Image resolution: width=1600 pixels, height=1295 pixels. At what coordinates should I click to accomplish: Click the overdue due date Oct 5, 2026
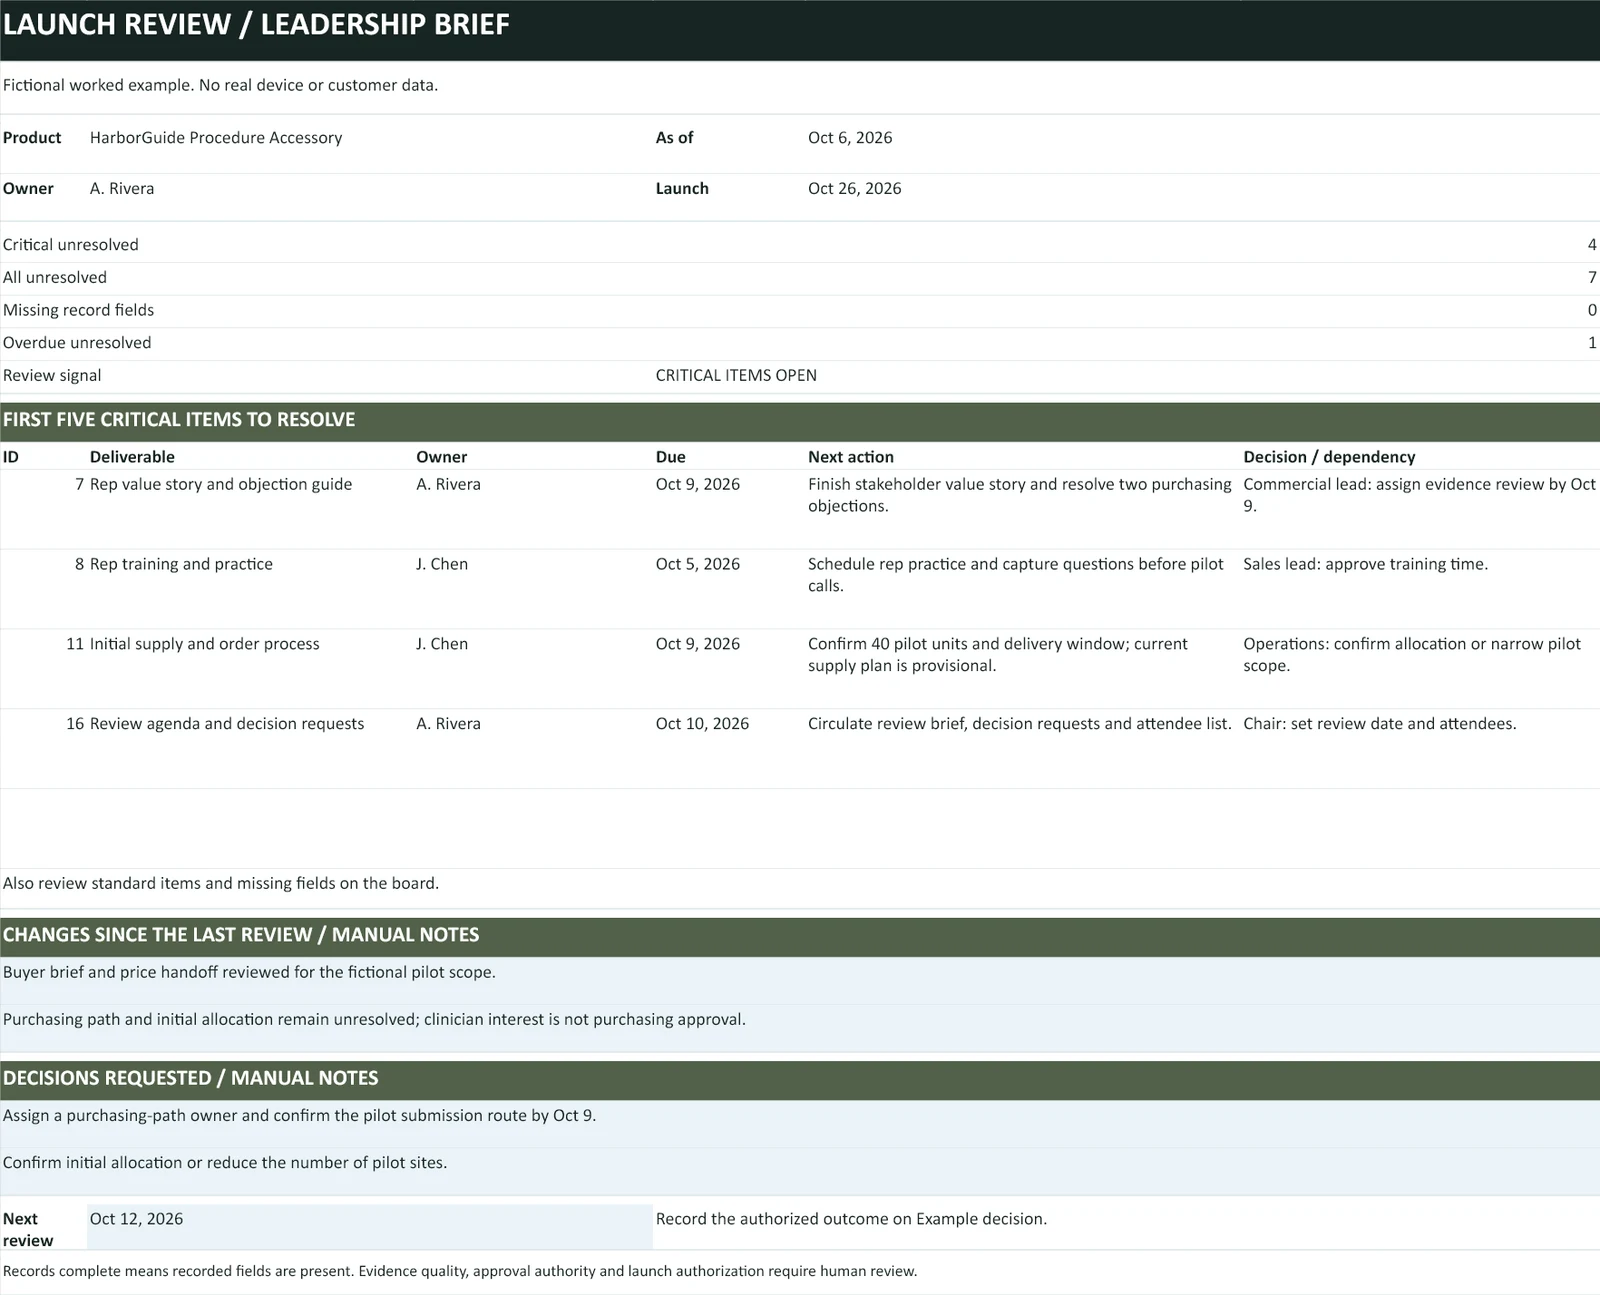(698, 564)
